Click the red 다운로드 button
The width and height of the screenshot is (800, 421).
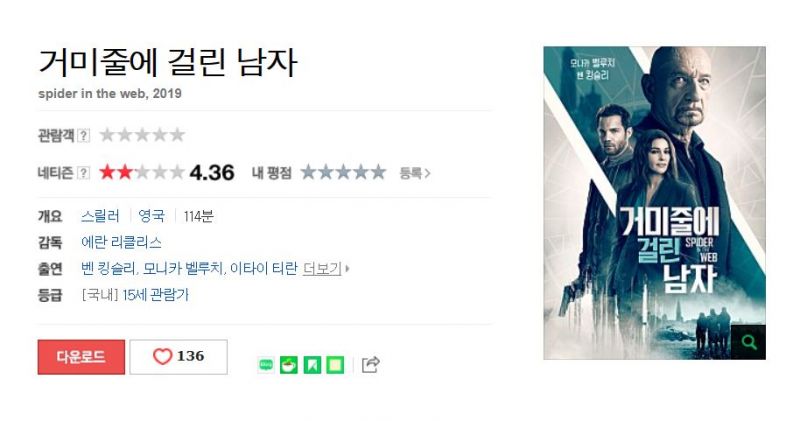[81, 357]
